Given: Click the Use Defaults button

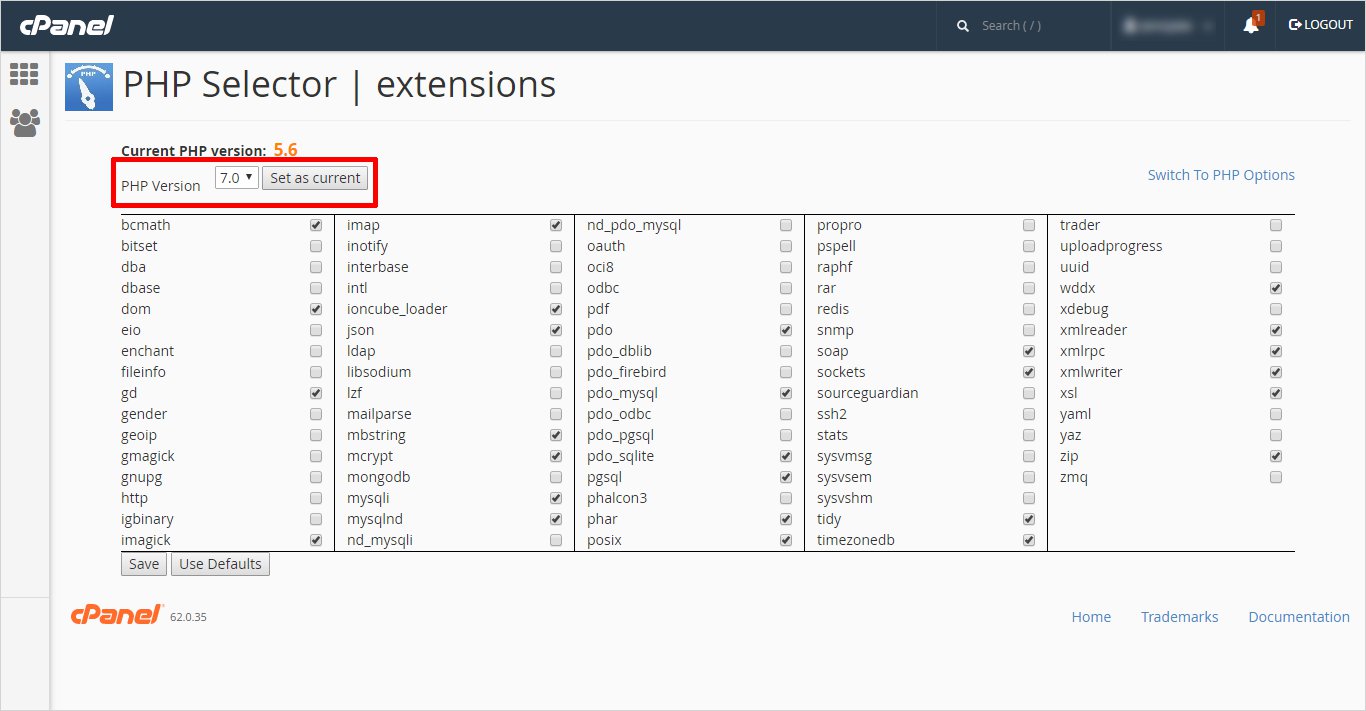Looking at the screenshot, I should pyautogui.click(x=220, y=564).
